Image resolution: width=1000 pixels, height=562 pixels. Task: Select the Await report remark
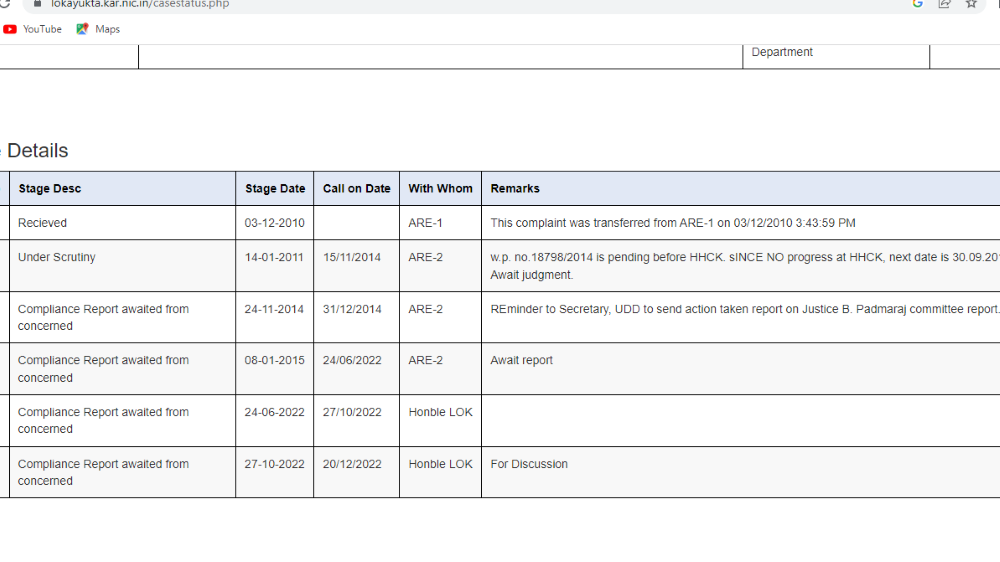(521, 360)
